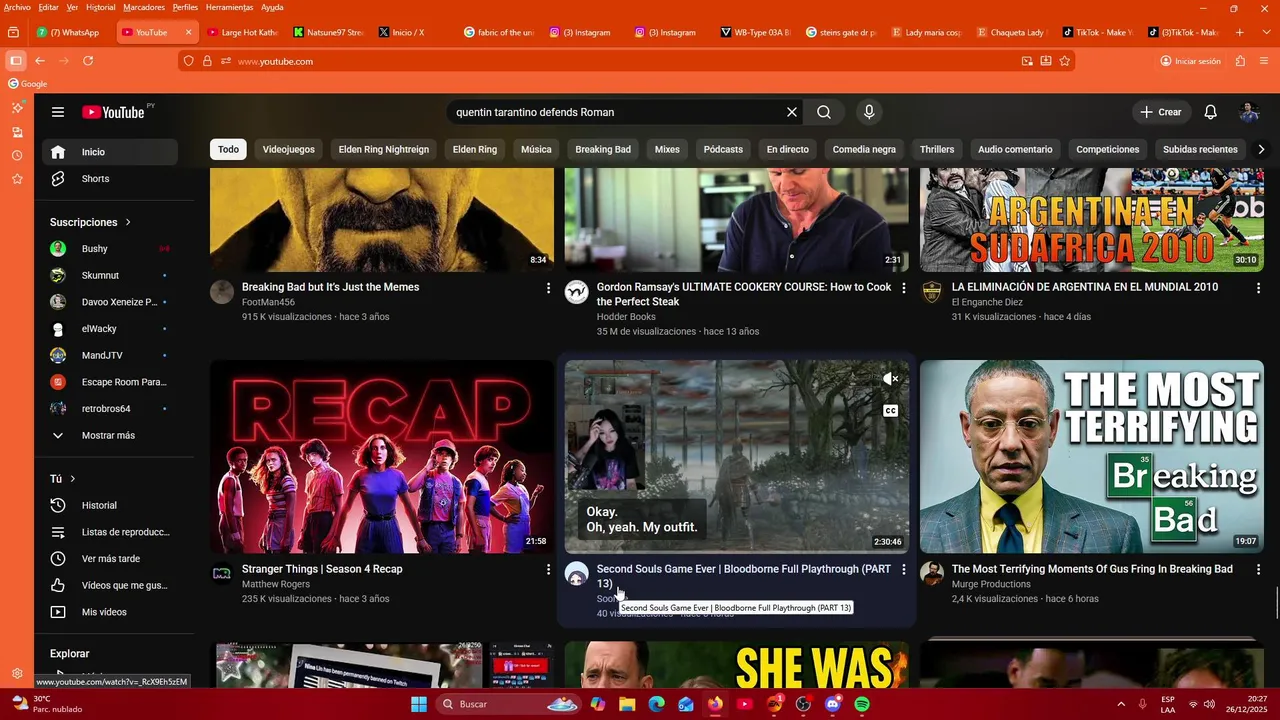Expand the Suscripciones section chevron
The width and height of the screenshot is (1280, 720).
click(x=128, y=222)
